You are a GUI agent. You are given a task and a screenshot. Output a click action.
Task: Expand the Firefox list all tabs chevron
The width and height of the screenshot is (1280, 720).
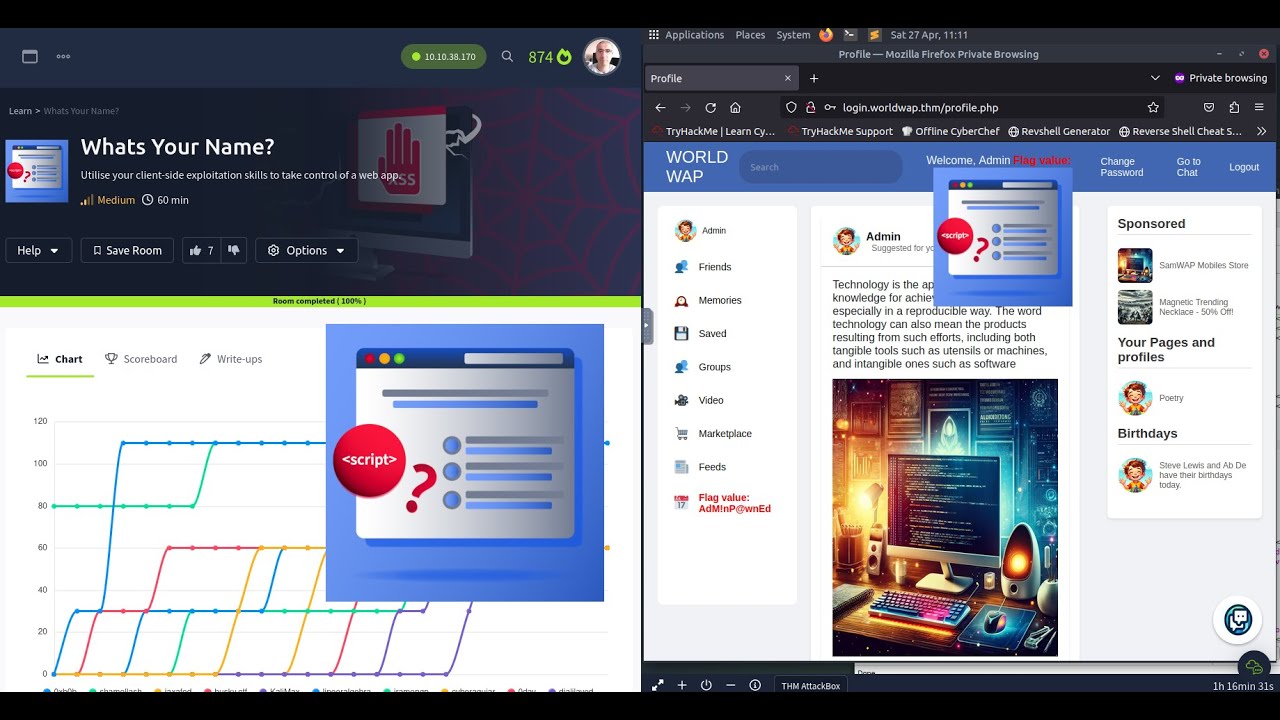tap(1155, 78)
